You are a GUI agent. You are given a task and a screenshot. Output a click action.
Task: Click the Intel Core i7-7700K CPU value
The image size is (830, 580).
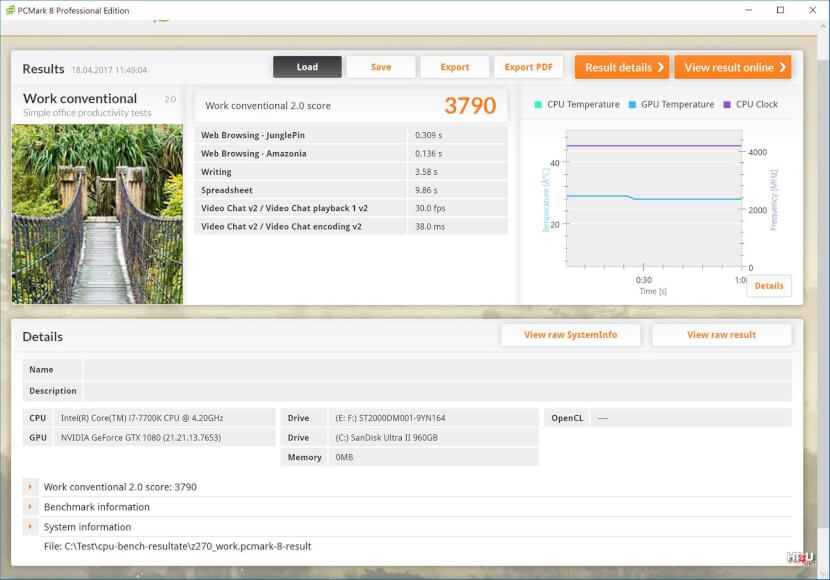[142, 418]
